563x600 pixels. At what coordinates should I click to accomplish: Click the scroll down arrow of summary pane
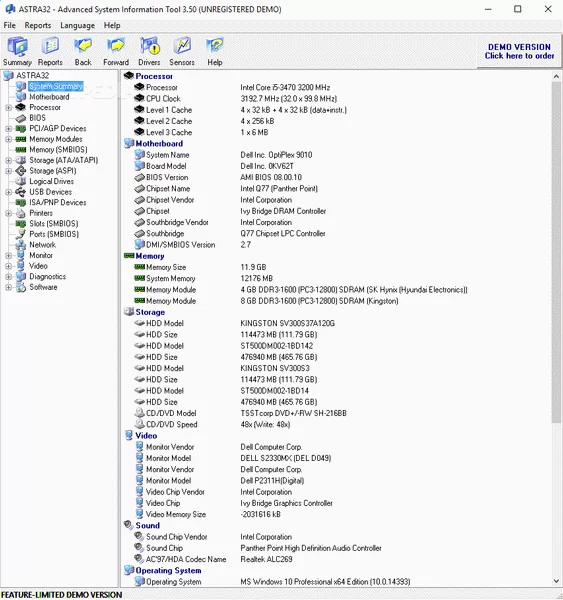[x=556, y=581]
